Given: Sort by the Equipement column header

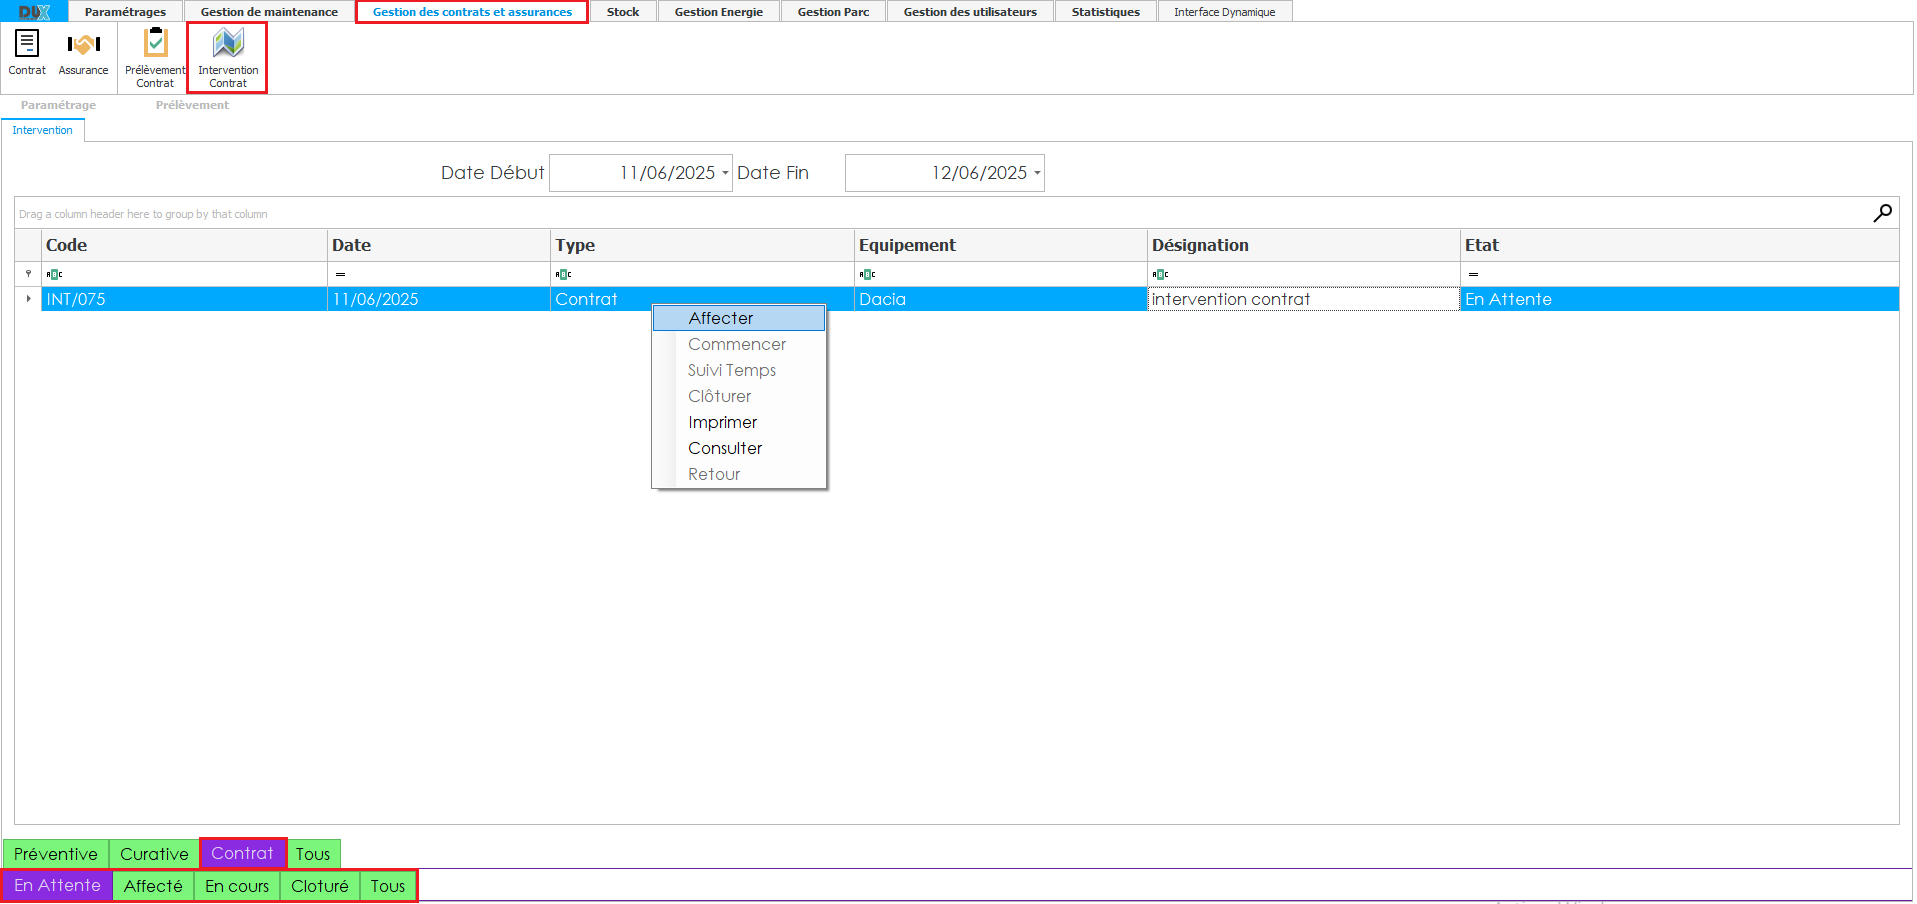Looking at the screenshot, I should tap(907, 245).
